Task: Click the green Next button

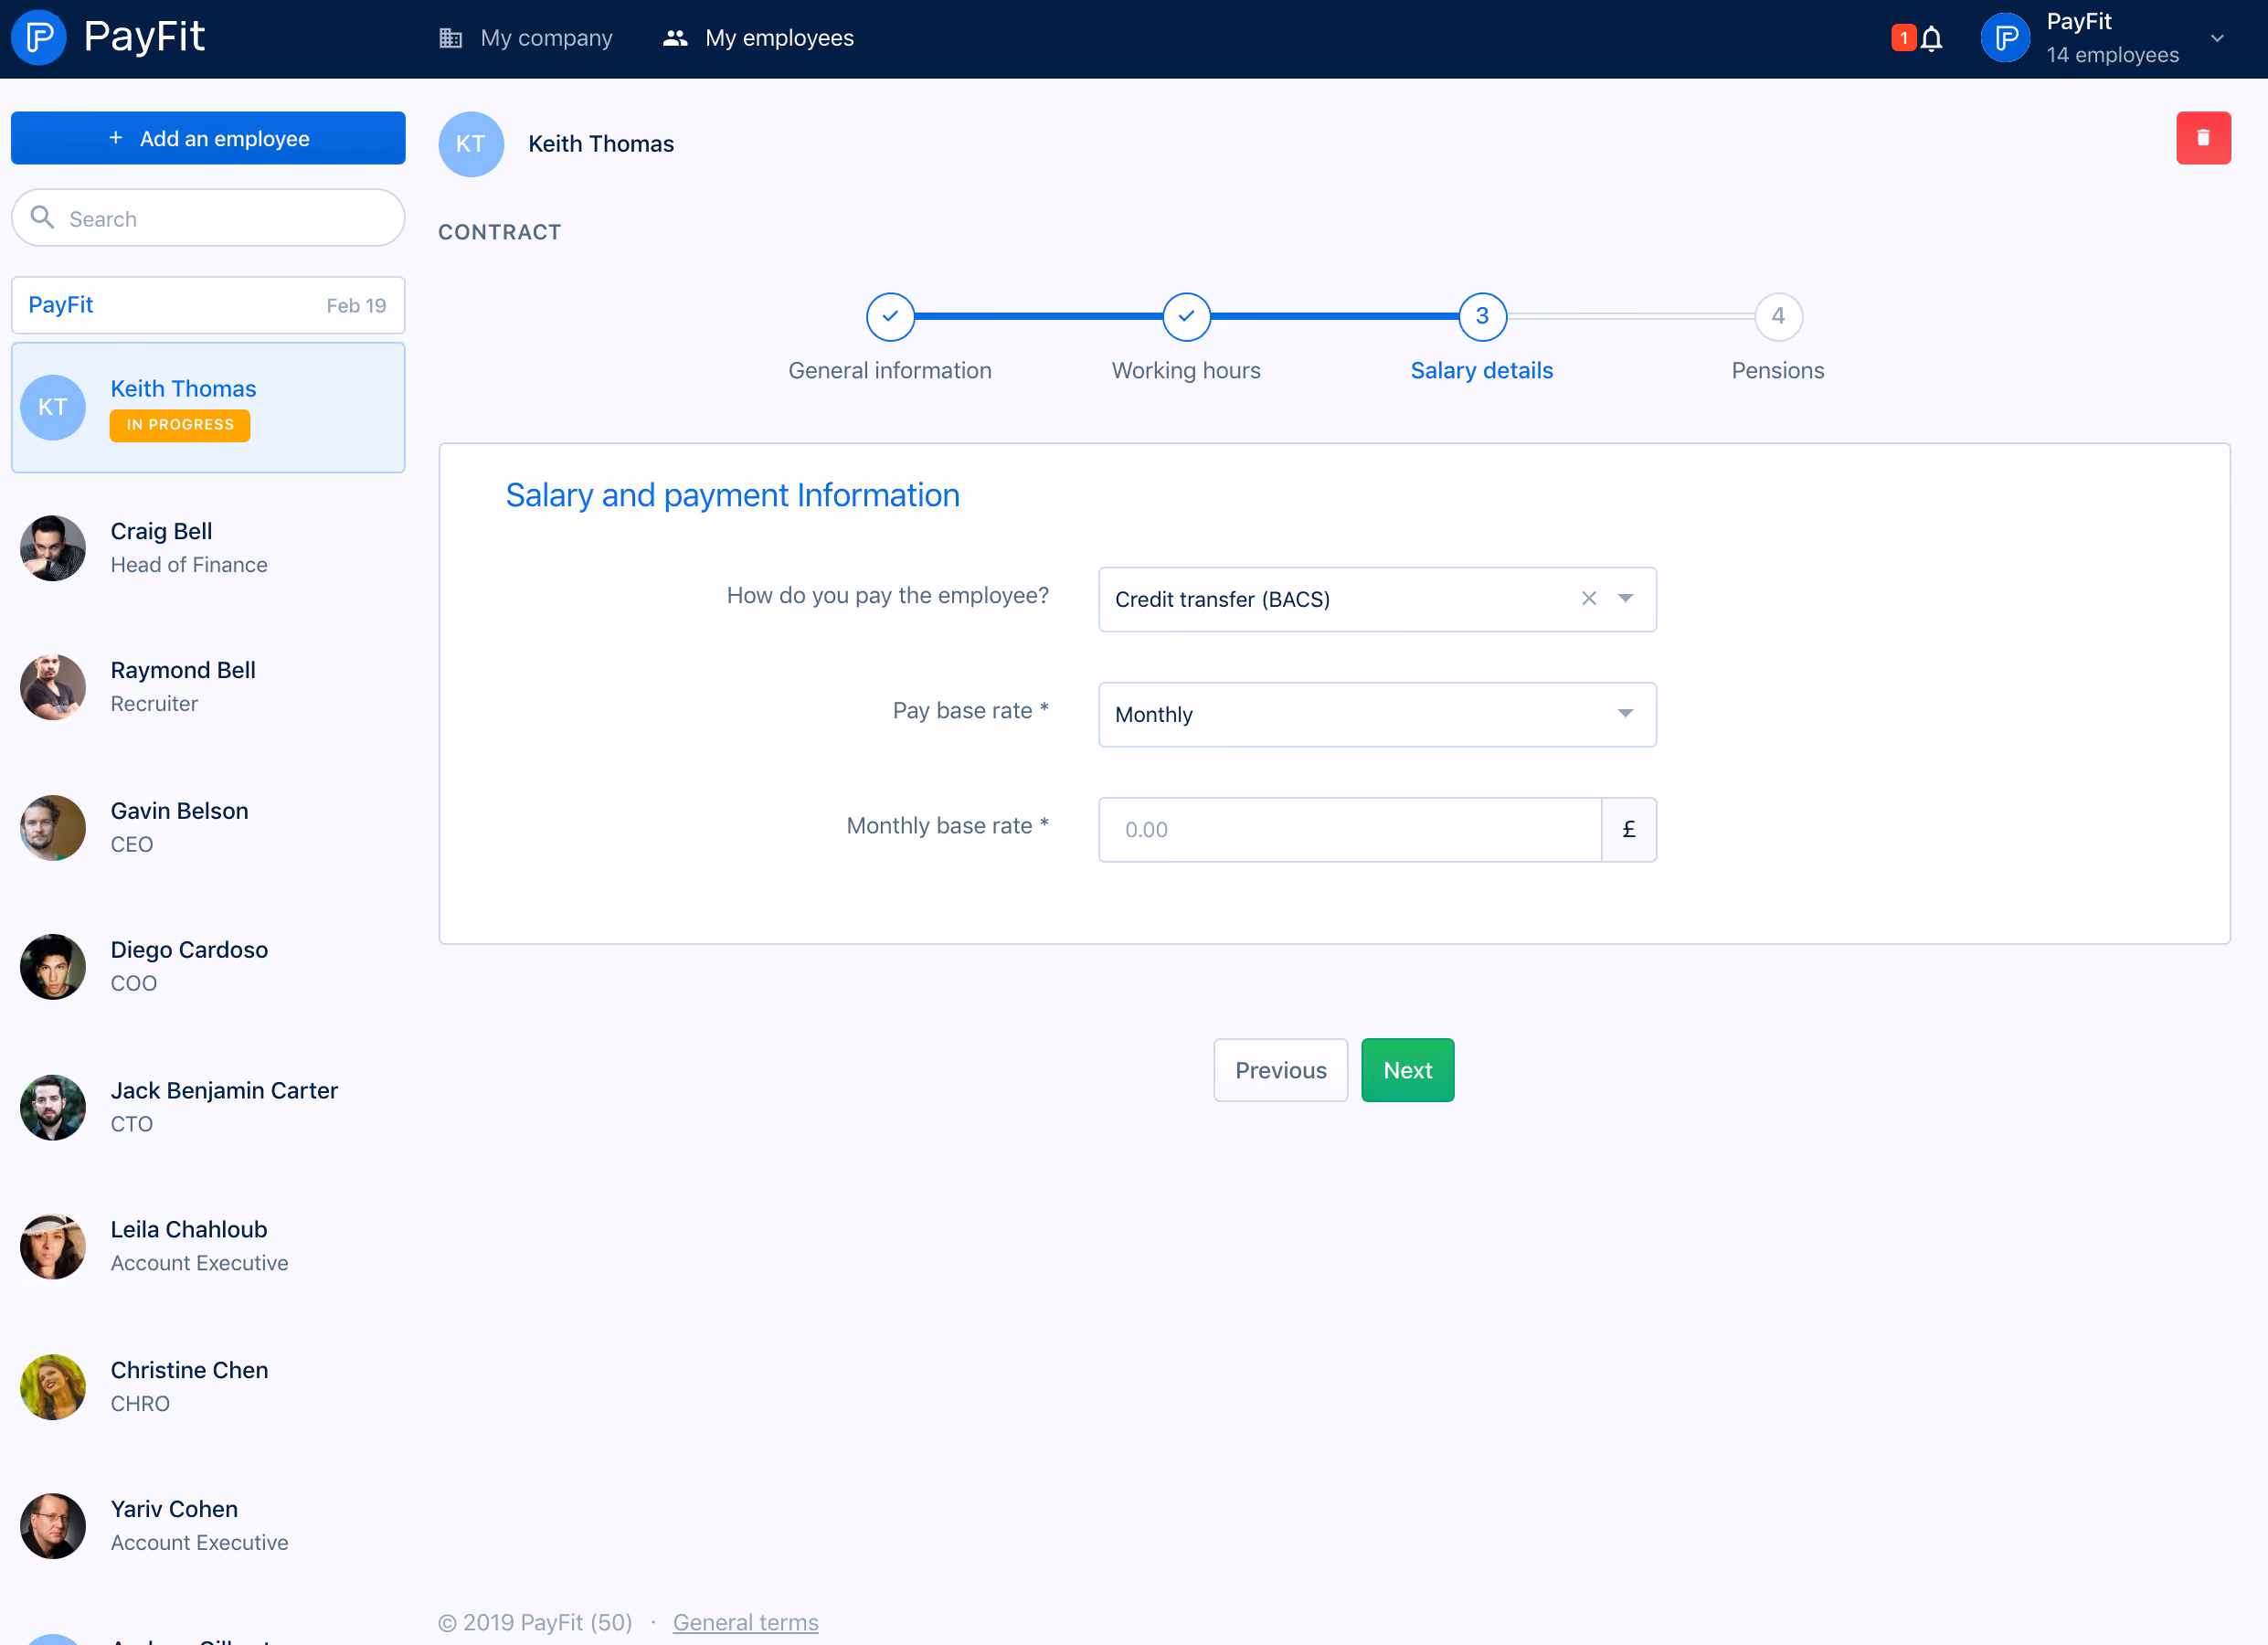Action: click(x=1407, y=1070)
